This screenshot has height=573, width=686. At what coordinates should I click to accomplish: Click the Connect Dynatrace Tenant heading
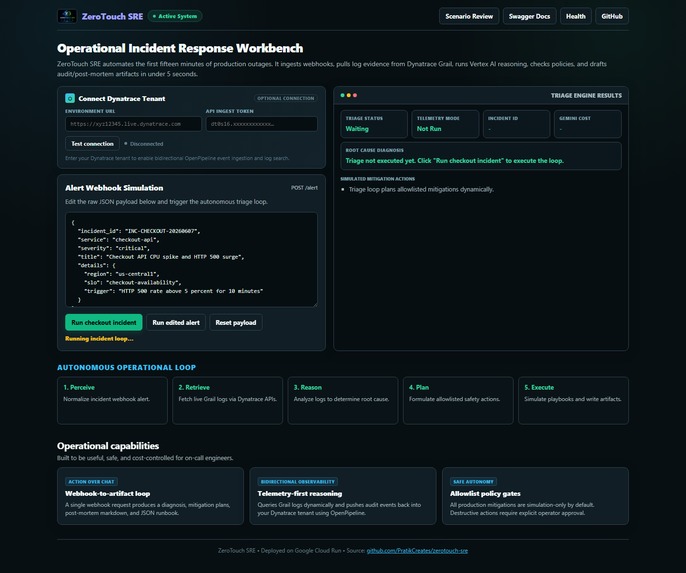coord(122,98)
